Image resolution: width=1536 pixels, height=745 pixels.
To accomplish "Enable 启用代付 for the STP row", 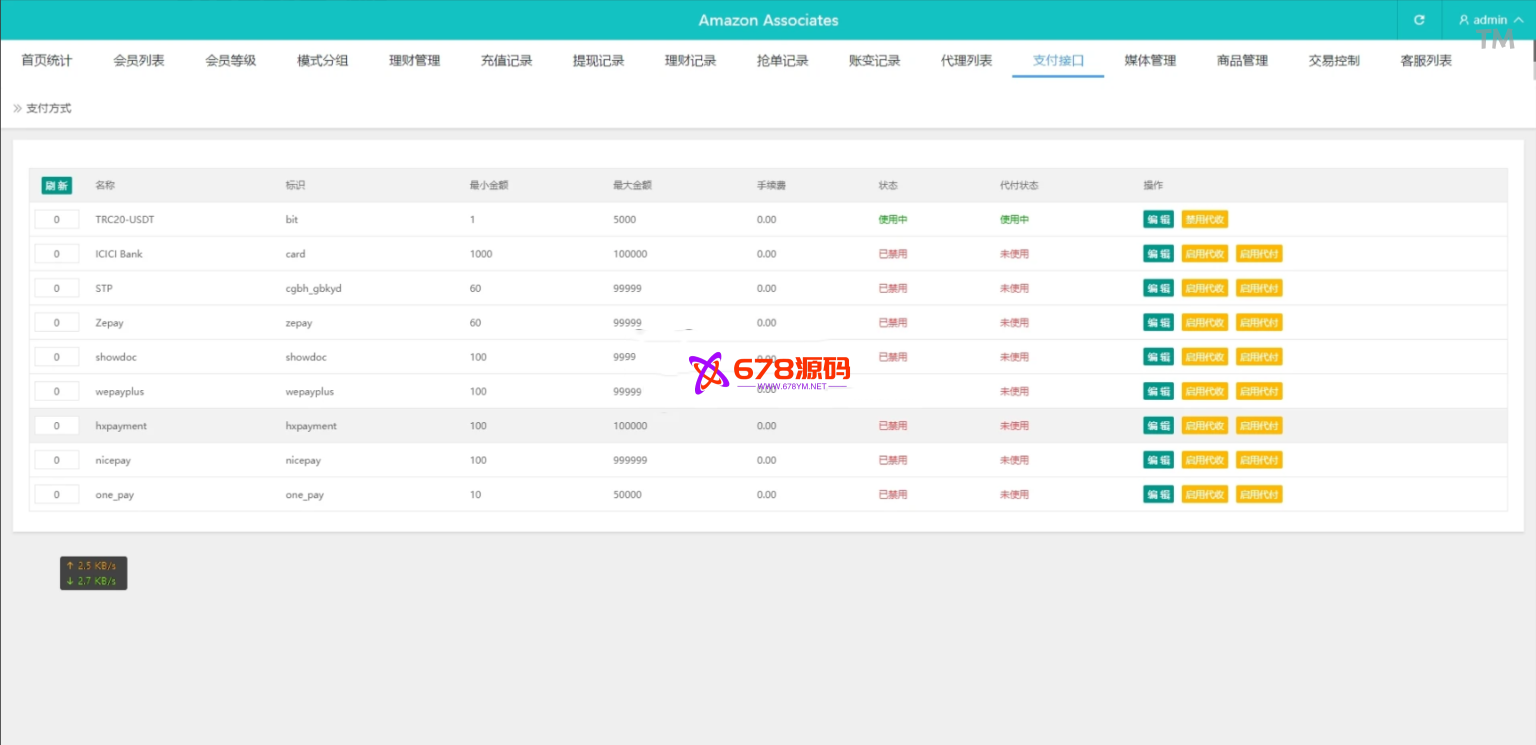I will 1258,288.
